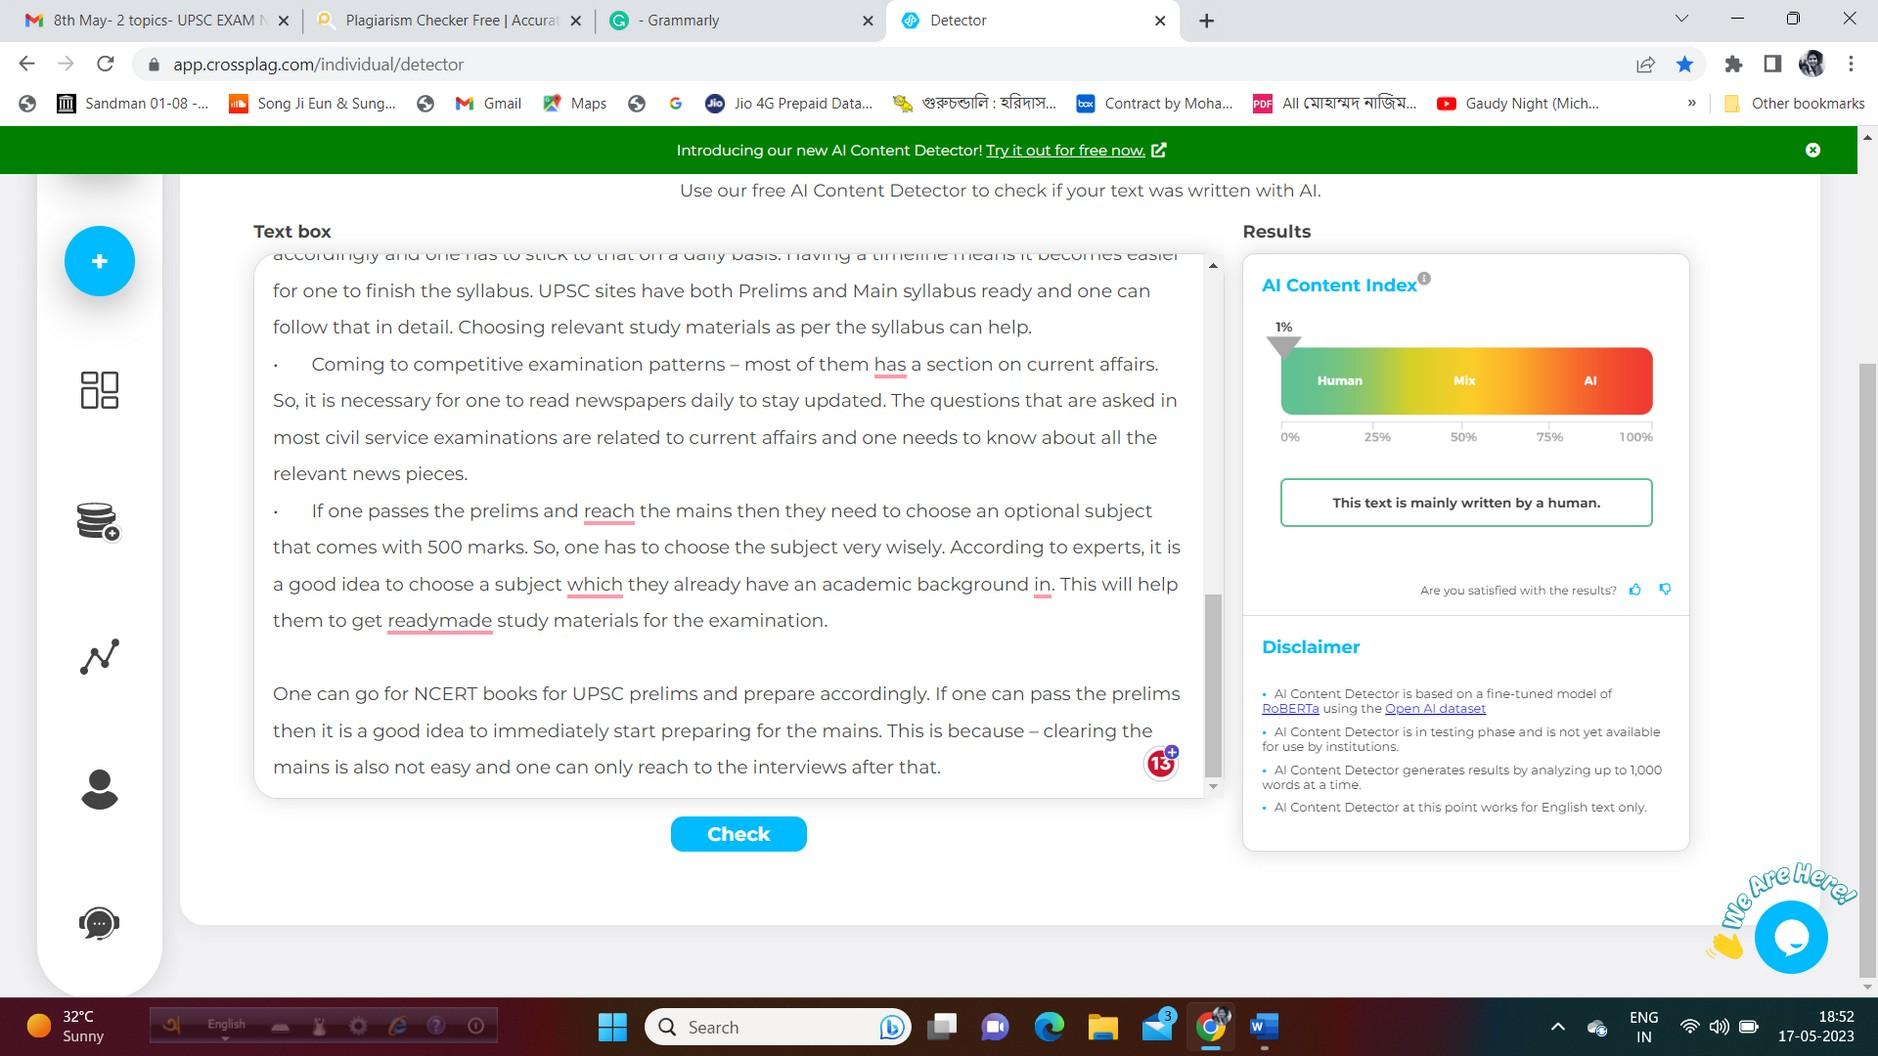The image size is (1878, 1056).
Task: Open the Open AI dataset link
Action: pos(1435,708)
